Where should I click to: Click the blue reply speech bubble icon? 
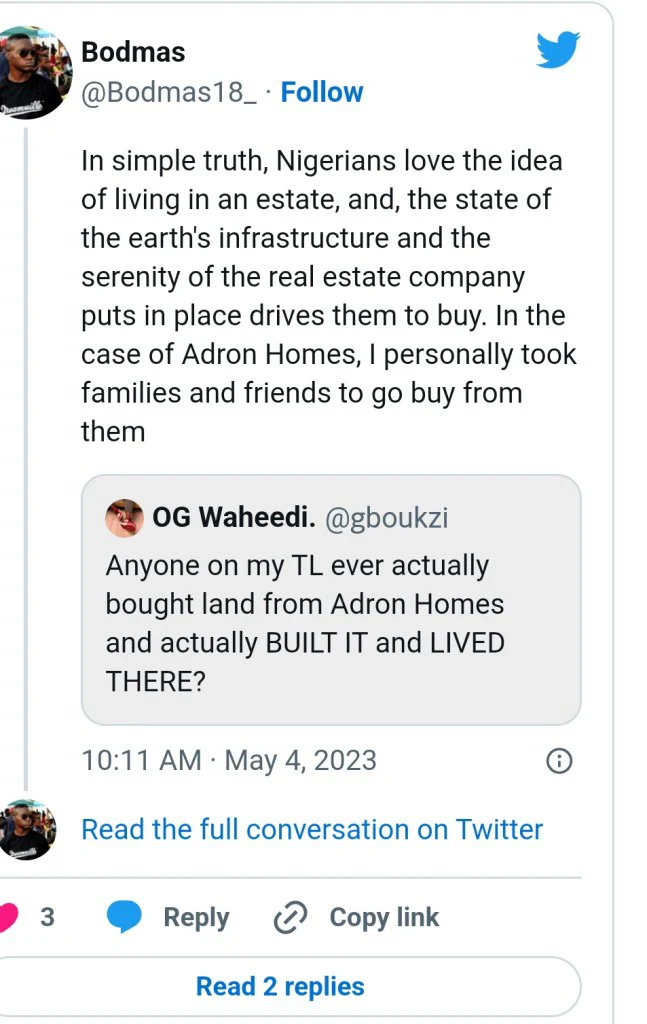pos(126,917)
